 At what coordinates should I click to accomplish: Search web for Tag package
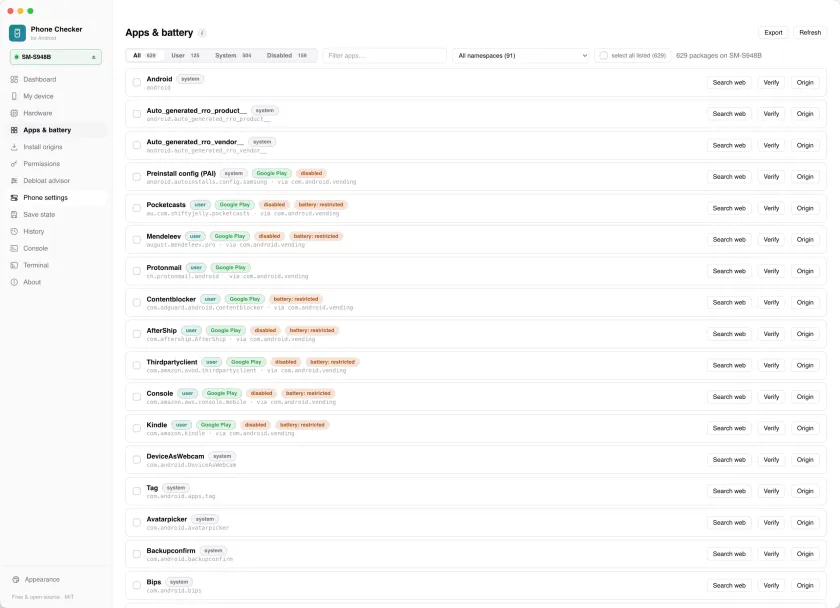pyautogui.click(x=729, y=491)
